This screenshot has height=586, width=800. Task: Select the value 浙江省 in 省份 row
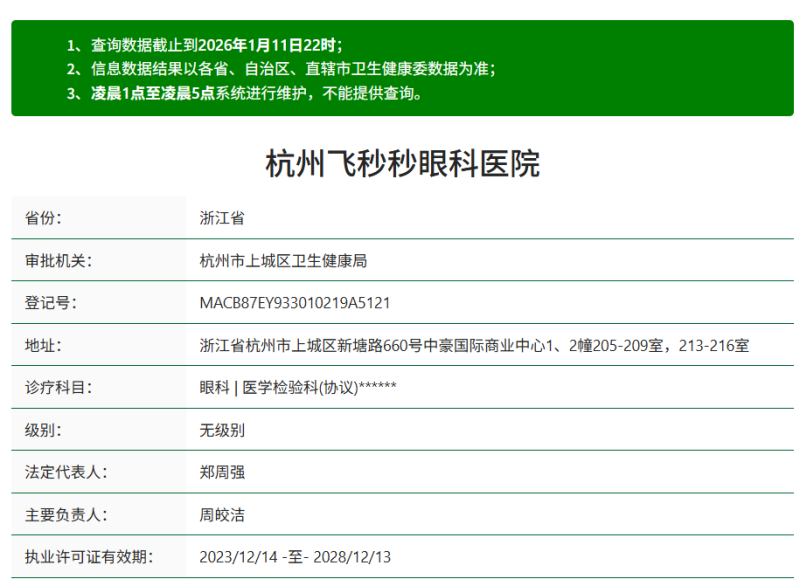coord(222,218)
